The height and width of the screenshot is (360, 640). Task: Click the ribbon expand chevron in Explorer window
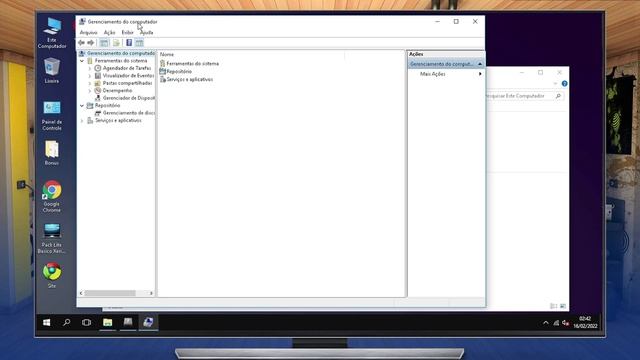click(x=555, y=84)
